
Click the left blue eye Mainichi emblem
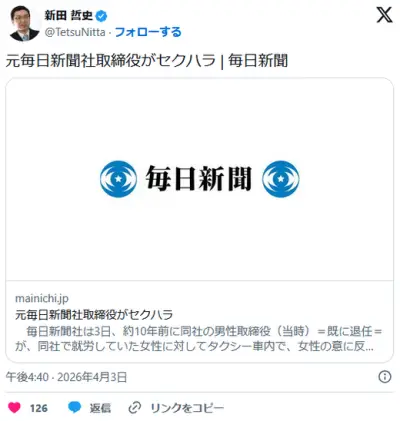tap(118, 179)
